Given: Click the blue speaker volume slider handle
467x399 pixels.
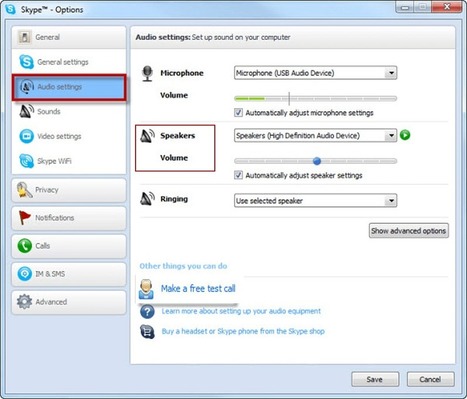Looking at the screenshot, I should 317,161.
